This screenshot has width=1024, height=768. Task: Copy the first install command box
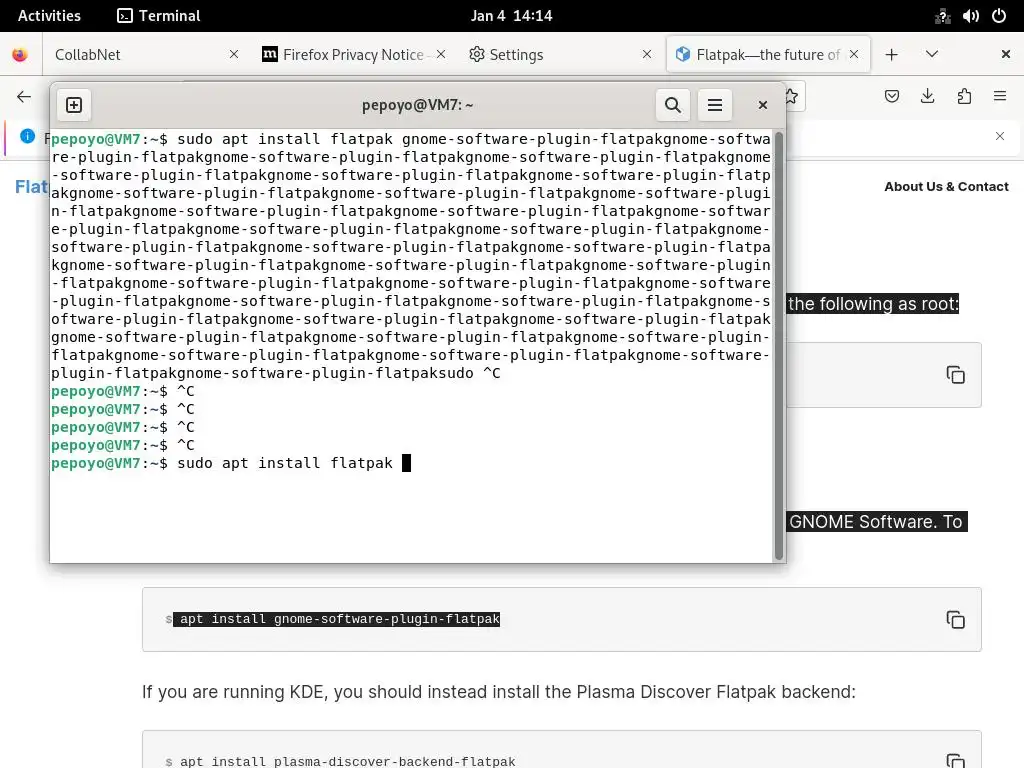point(955,375)
